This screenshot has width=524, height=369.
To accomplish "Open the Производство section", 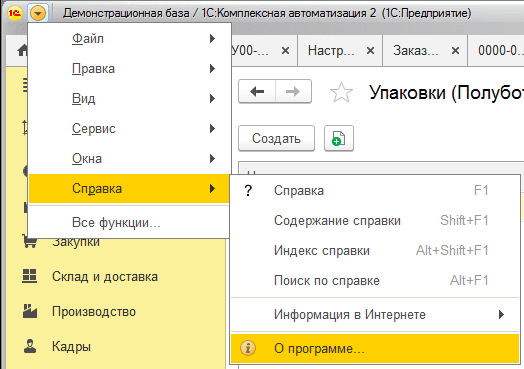I will click(94, 312).
